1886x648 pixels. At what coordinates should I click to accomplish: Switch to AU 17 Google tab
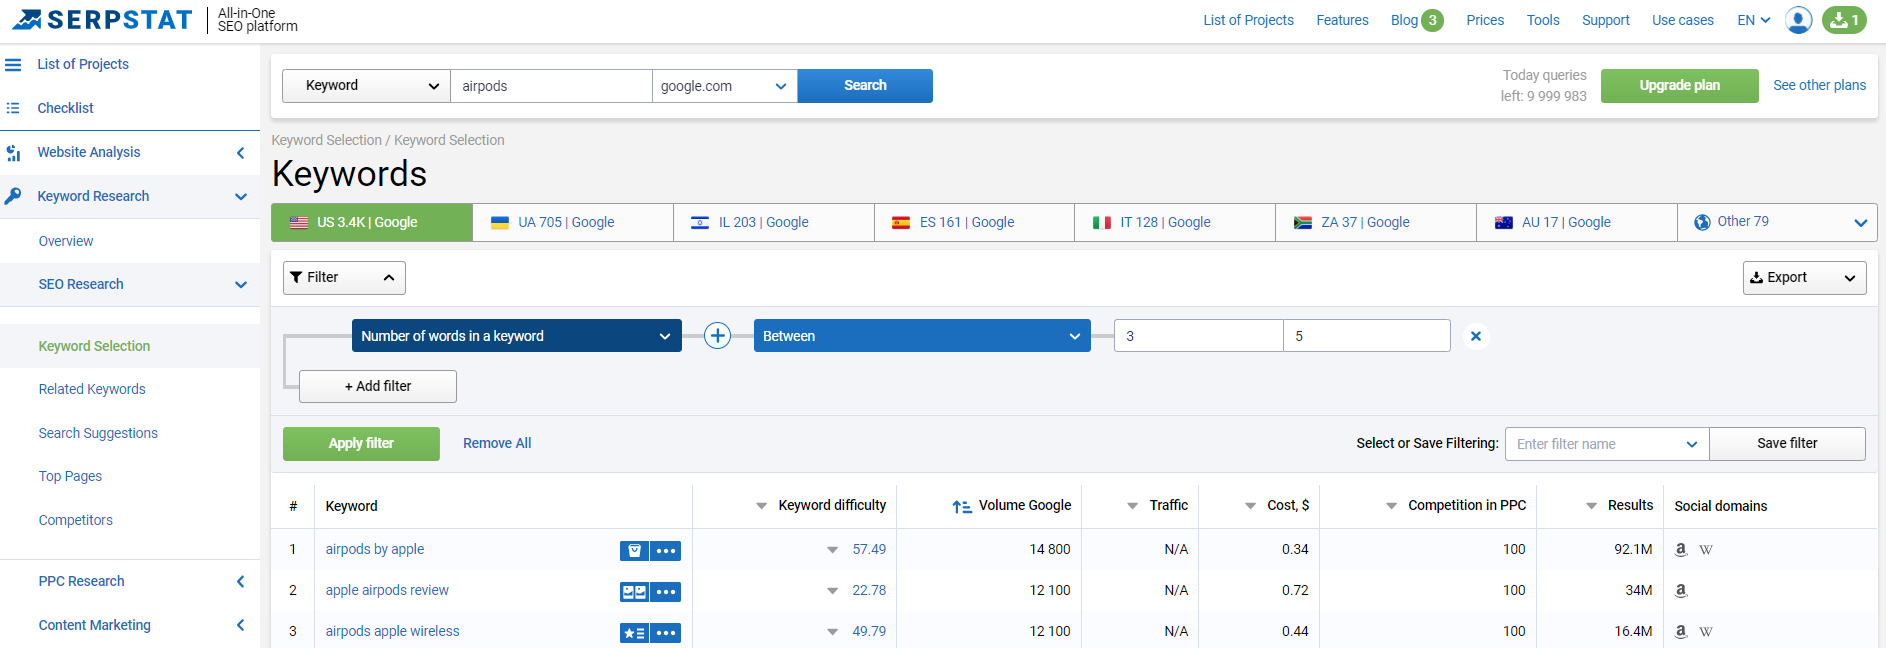tap(1577, 222)
